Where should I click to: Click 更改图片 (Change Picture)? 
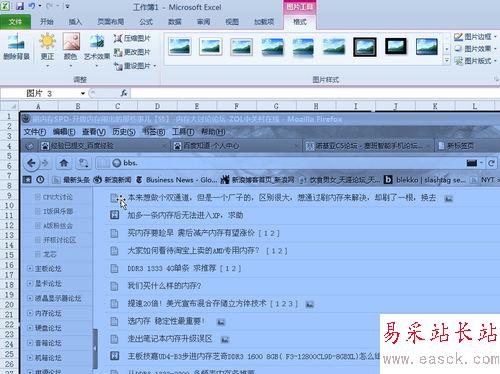(x=132, y=52)
